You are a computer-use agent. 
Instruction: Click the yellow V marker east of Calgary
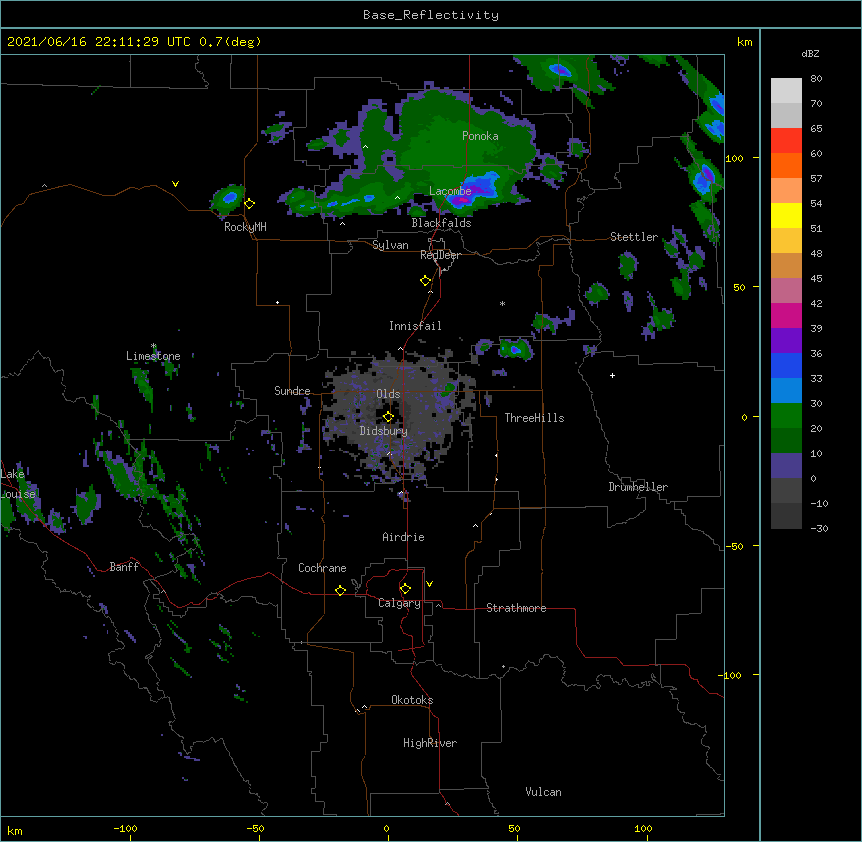429,584
